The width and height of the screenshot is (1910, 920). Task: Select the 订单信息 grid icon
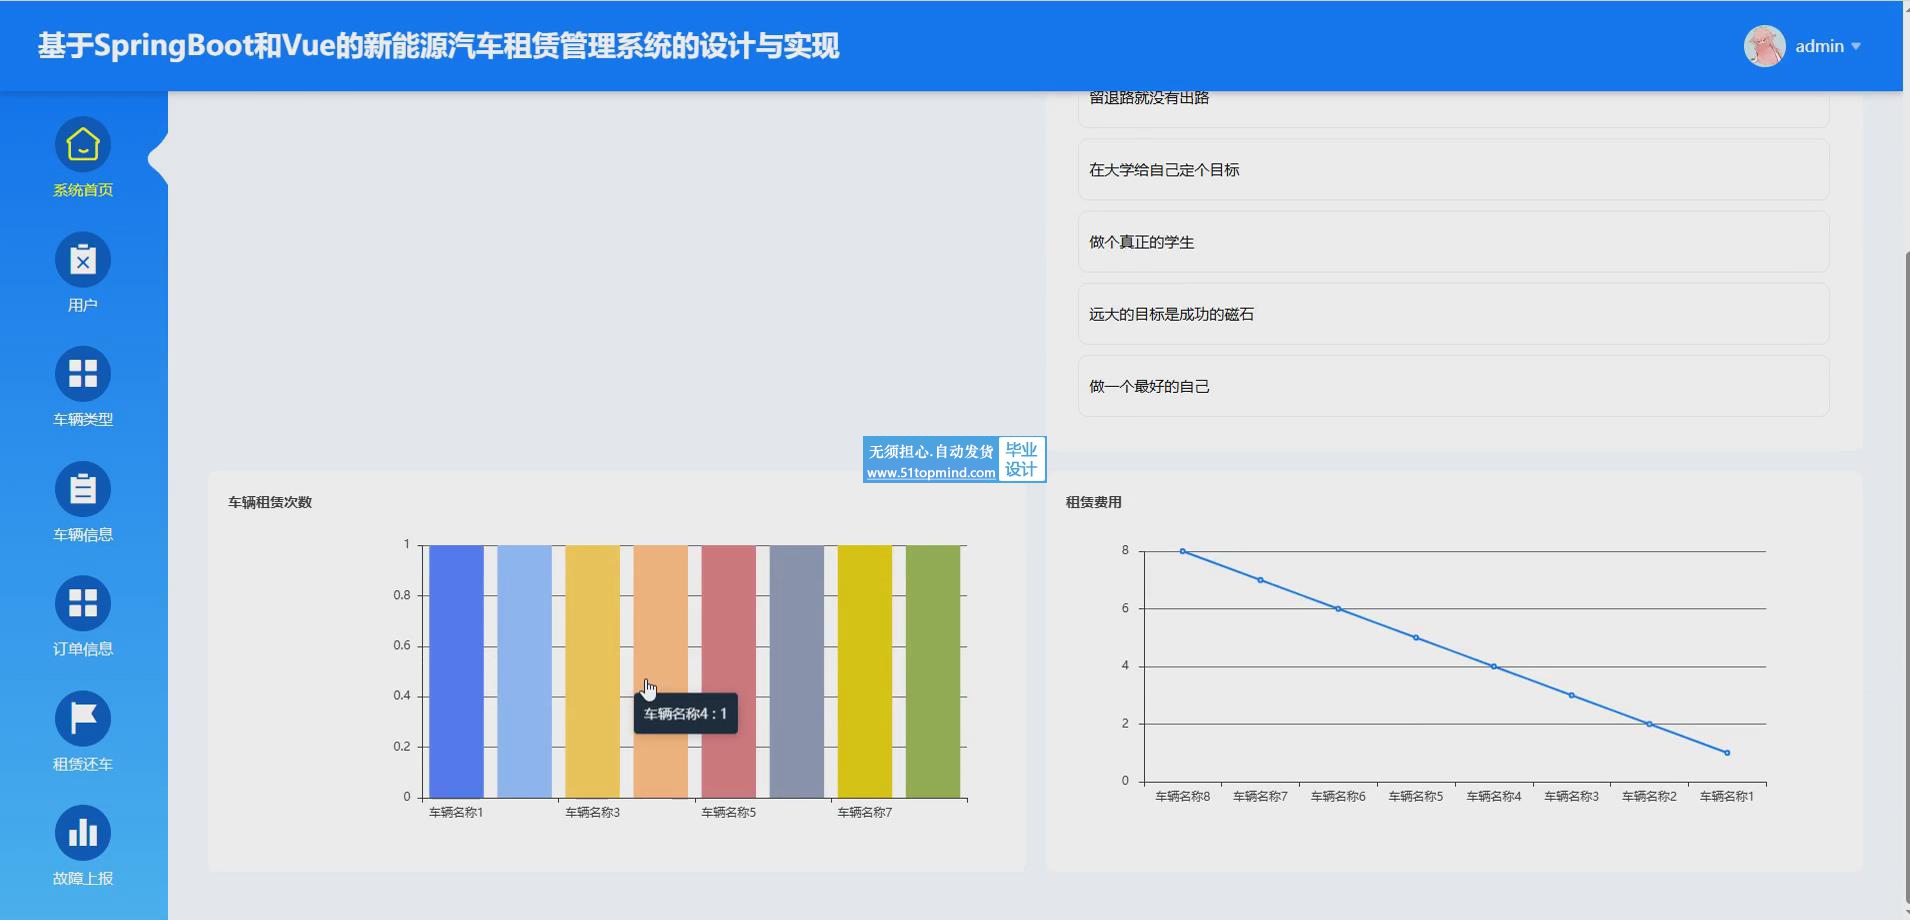tap(82, 604)
